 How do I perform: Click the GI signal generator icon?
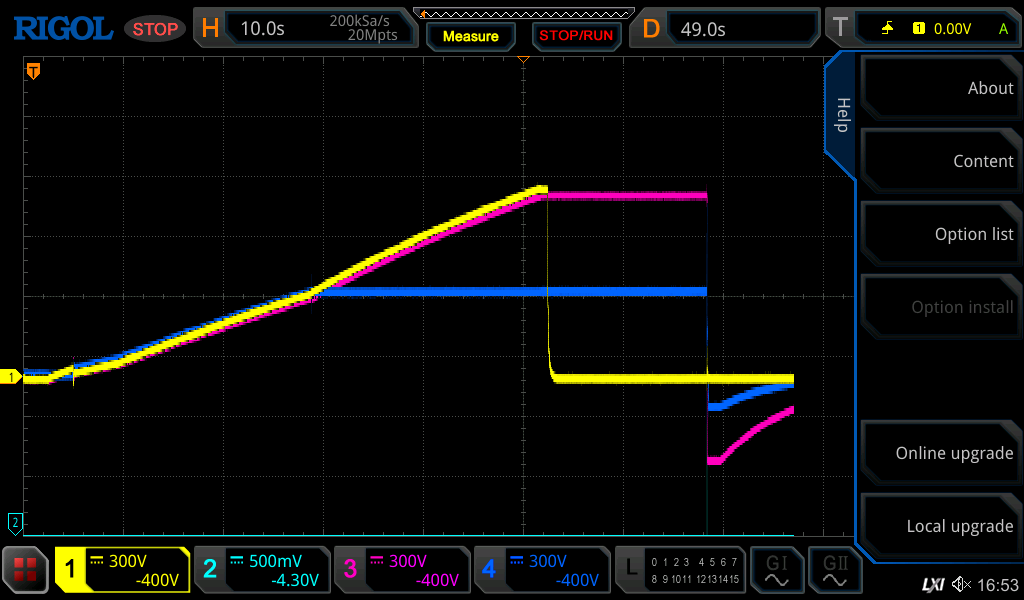click(775, 570)
